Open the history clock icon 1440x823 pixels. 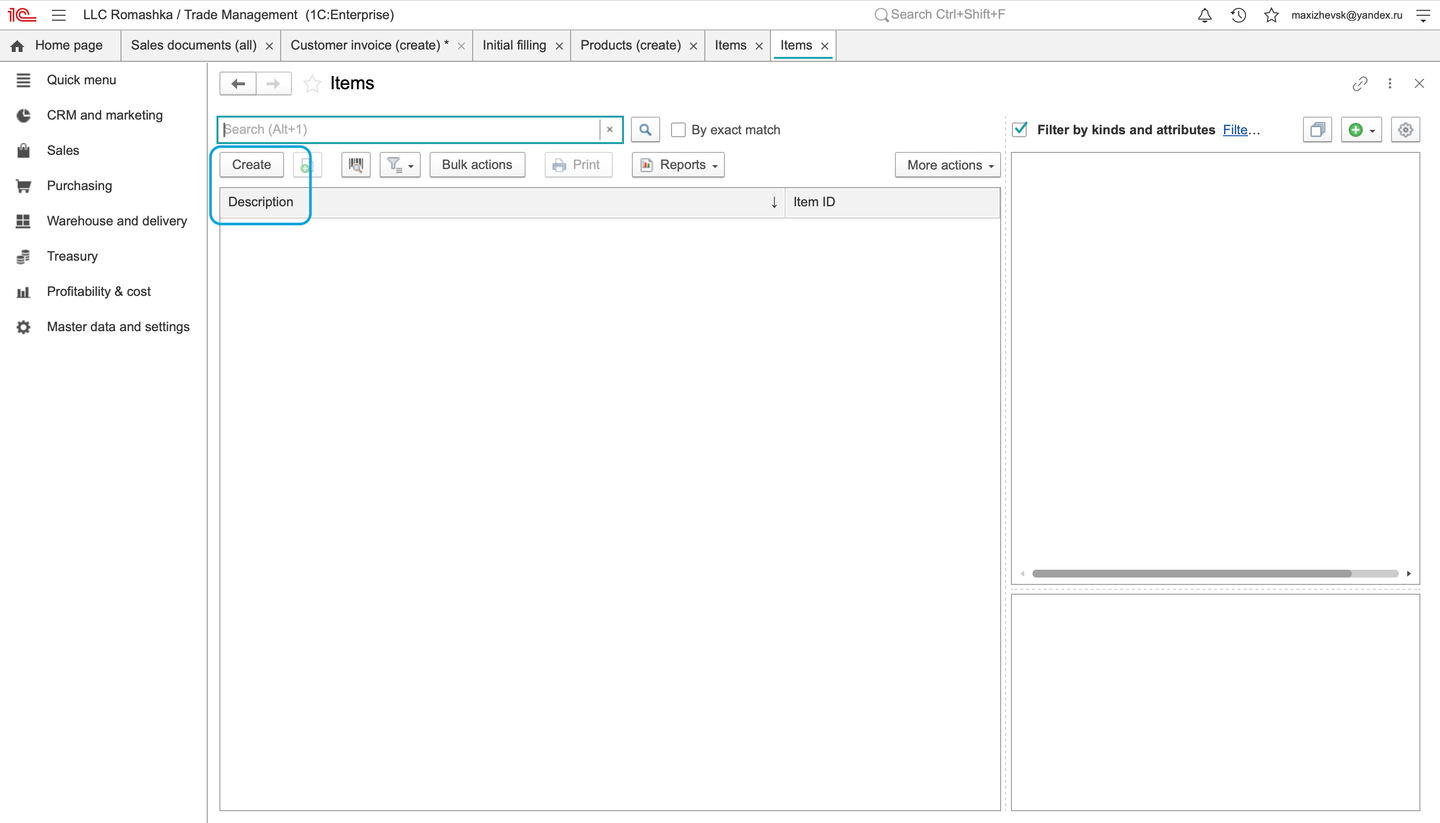[x=1238, y=15]
